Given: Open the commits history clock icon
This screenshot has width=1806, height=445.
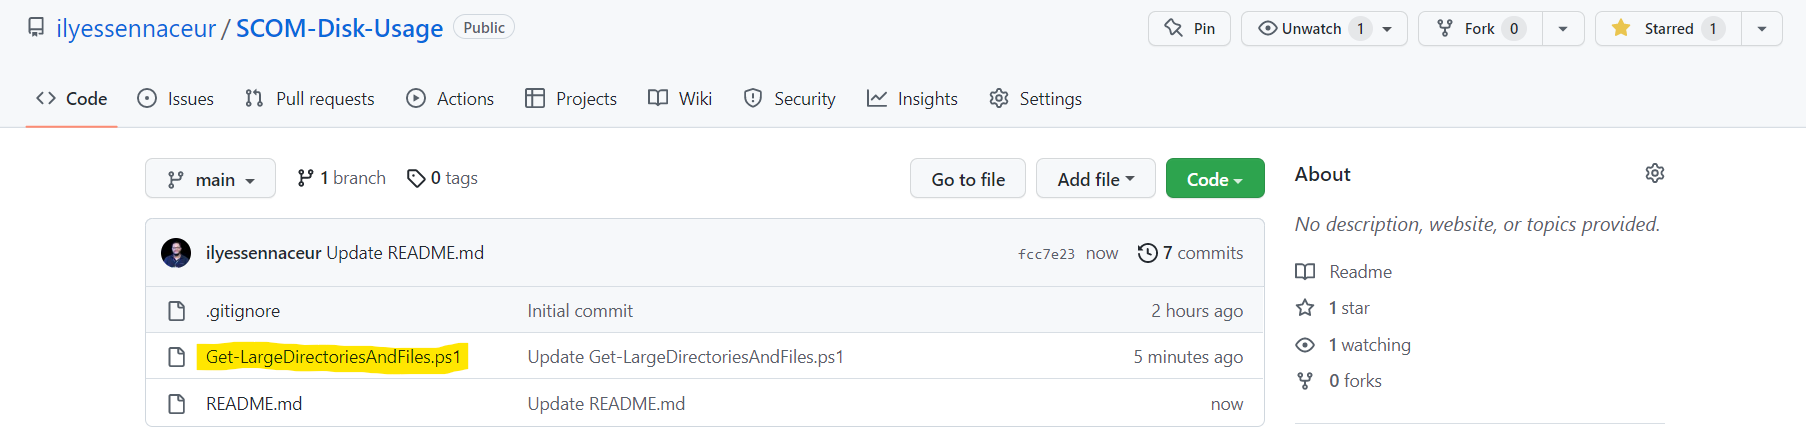Looking at the screenshot, I should pos(1147,253).
